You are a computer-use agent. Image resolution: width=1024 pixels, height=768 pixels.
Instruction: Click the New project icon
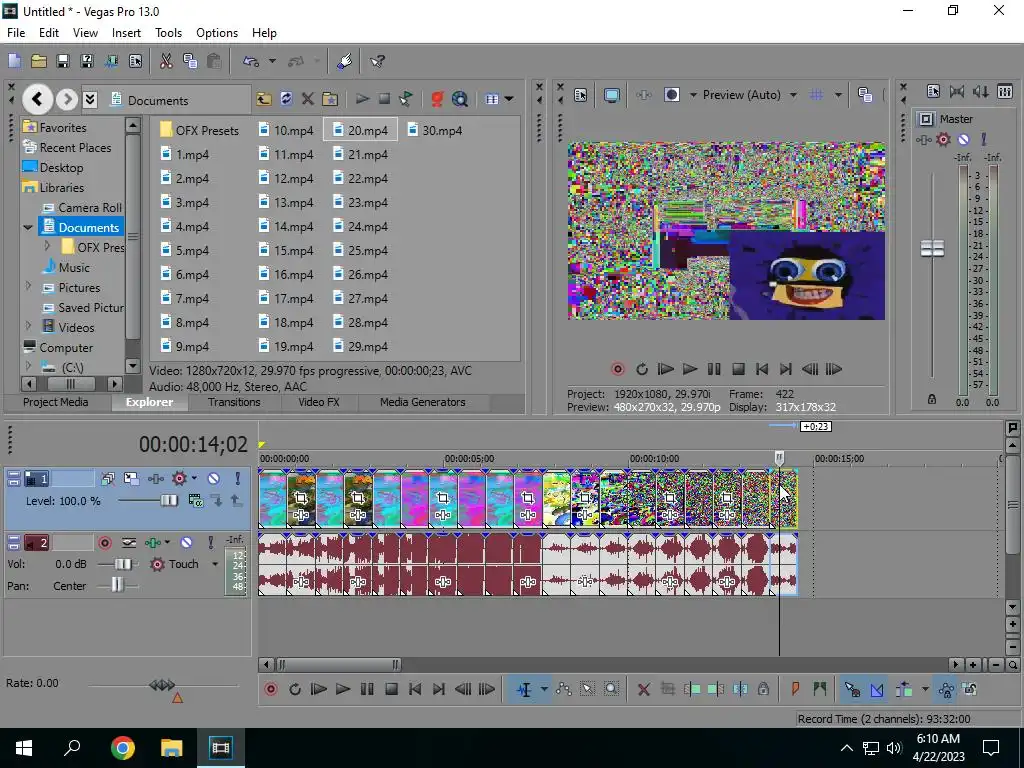pos(14,61)
